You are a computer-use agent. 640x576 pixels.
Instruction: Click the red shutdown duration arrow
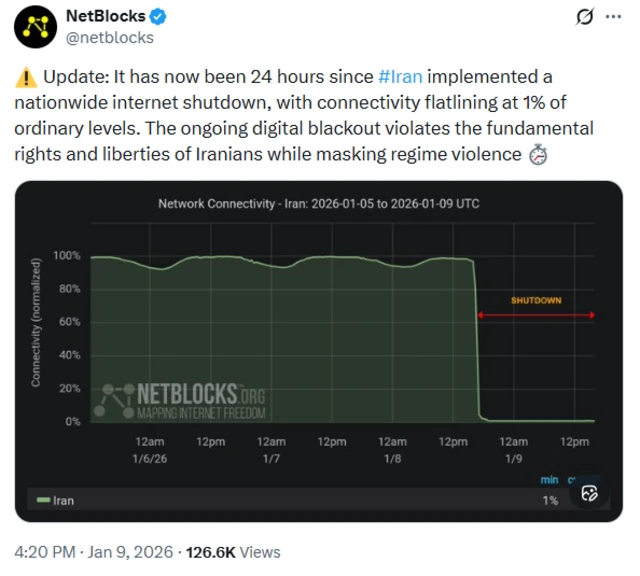point(536,315)
